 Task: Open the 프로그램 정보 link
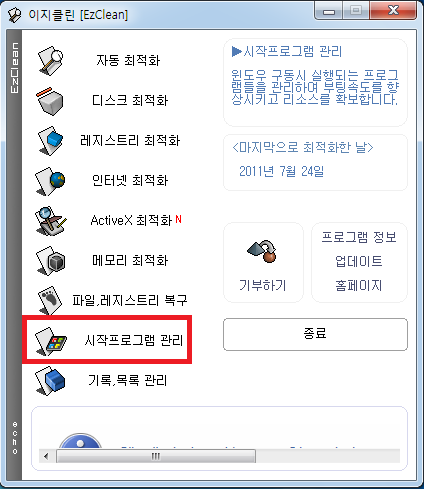tap(359, 237)
